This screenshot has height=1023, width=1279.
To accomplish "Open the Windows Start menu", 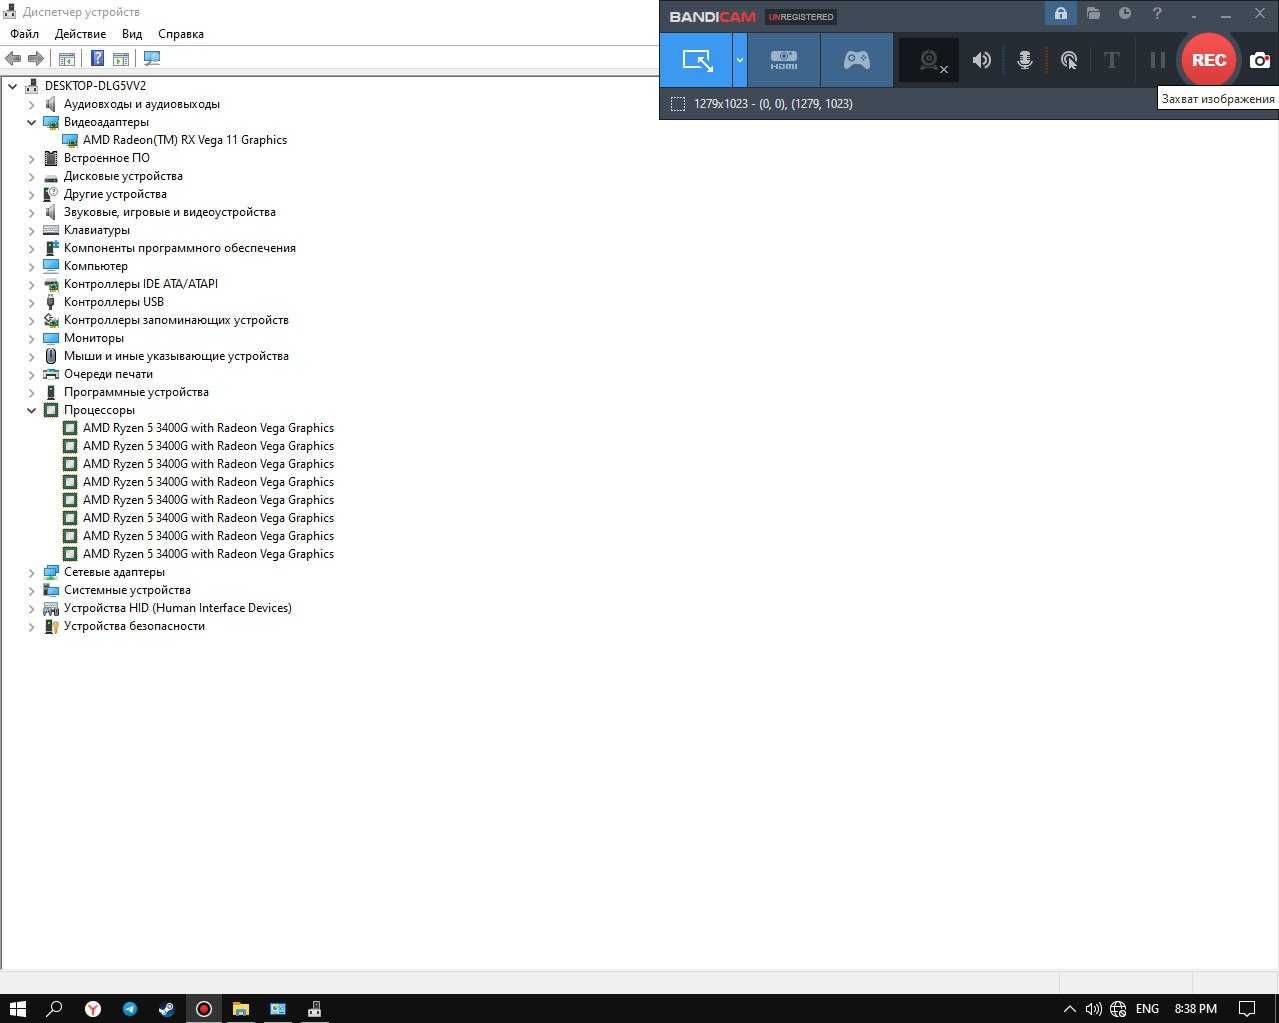I will (x=17, y=1009).
